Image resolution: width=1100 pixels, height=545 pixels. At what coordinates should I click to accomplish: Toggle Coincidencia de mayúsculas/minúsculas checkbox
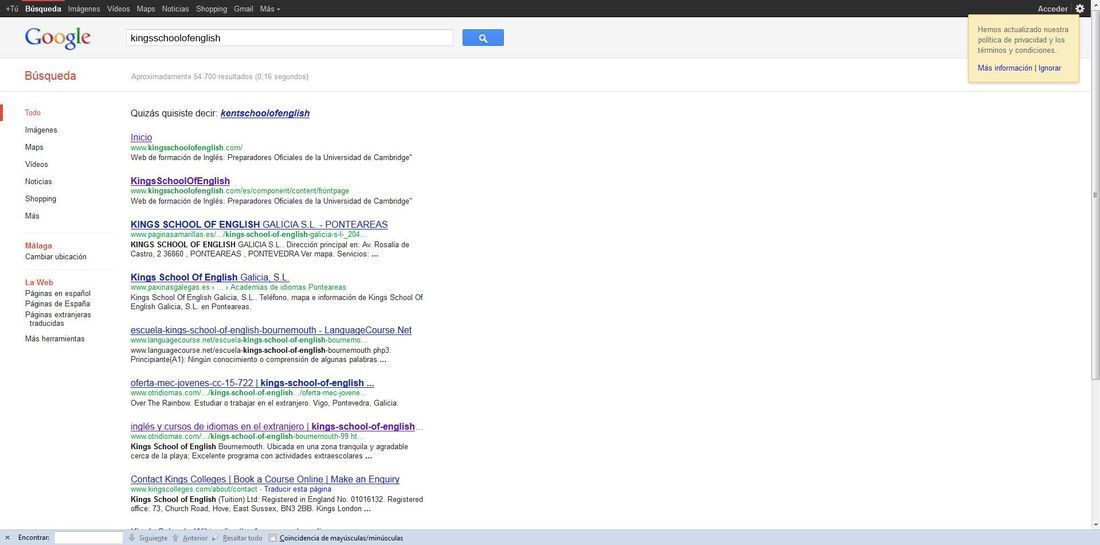coord(272,538)
